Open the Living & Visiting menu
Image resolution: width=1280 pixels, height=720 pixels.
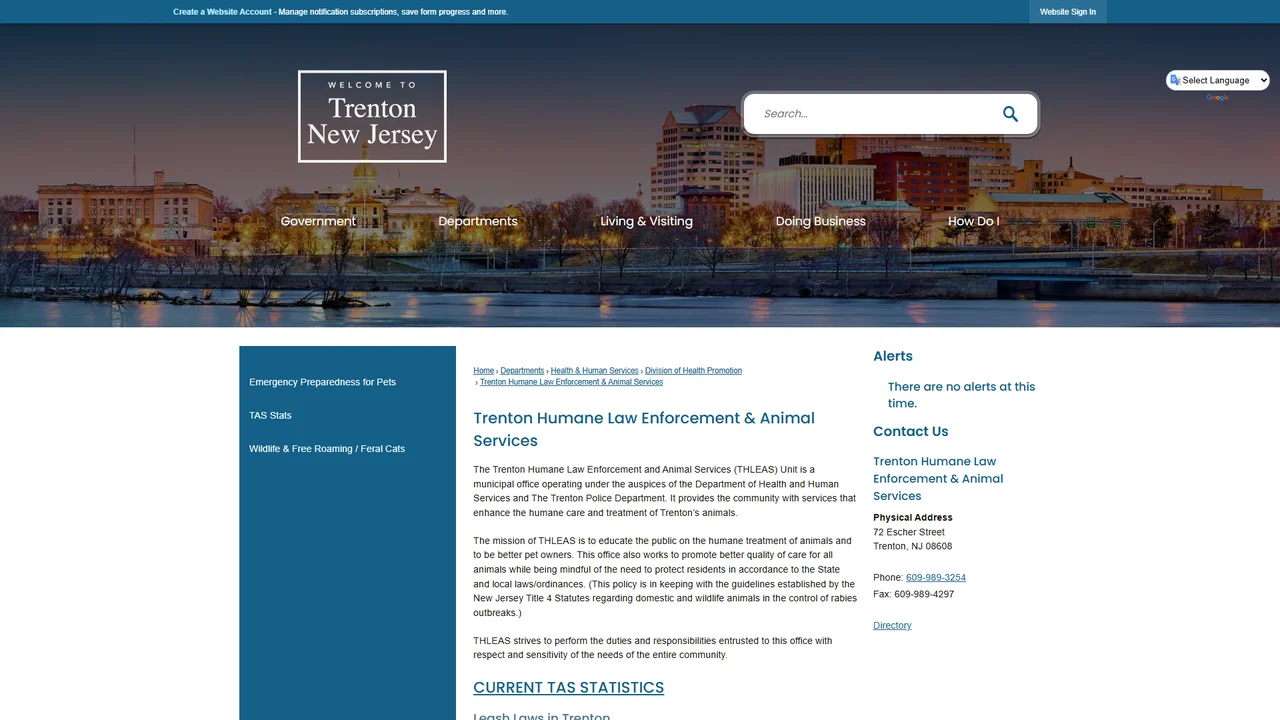coord(646,221)
